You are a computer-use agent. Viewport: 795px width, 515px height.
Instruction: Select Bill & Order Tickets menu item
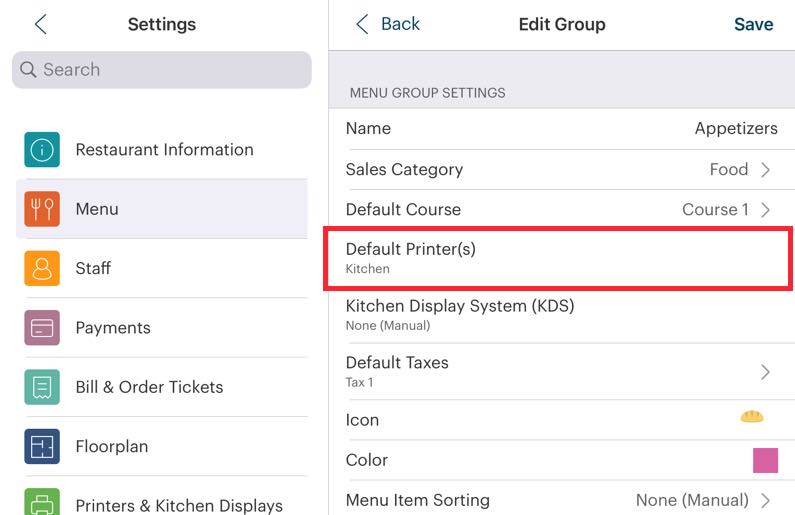(x=149, y=387)
